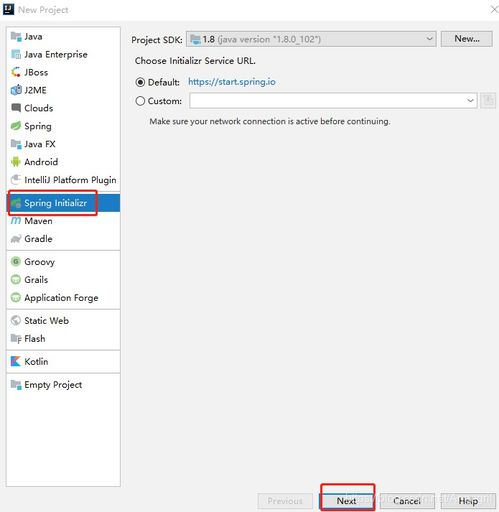This screenshot has height=512, width=499.
Task: Select the Spring list label
Action: [x=38, y=126]
